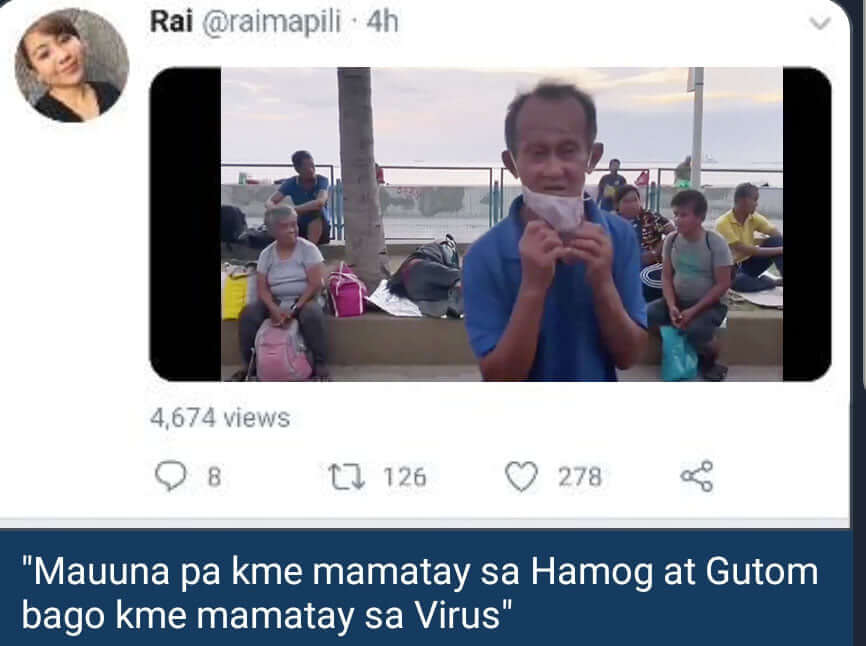Open the tweet's 4h timestamp
This screenshot has height=646, width=866.
coord(382,22)
